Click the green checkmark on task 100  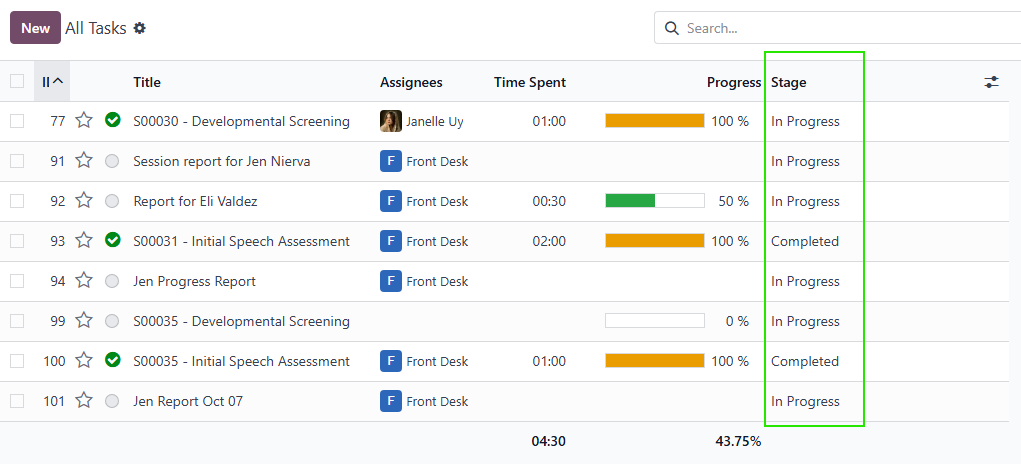[113, 361]
